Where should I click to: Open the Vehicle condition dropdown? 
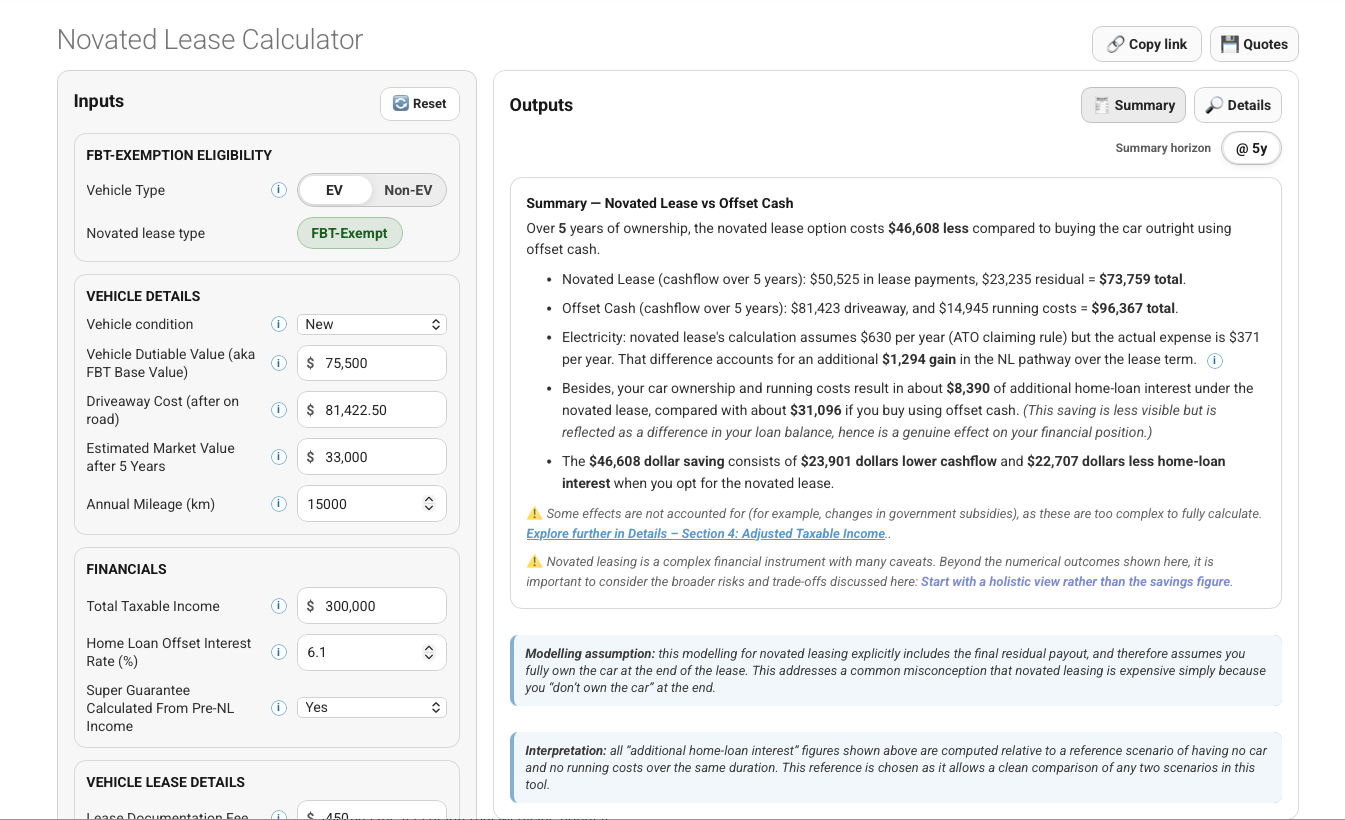click(372, 324)
